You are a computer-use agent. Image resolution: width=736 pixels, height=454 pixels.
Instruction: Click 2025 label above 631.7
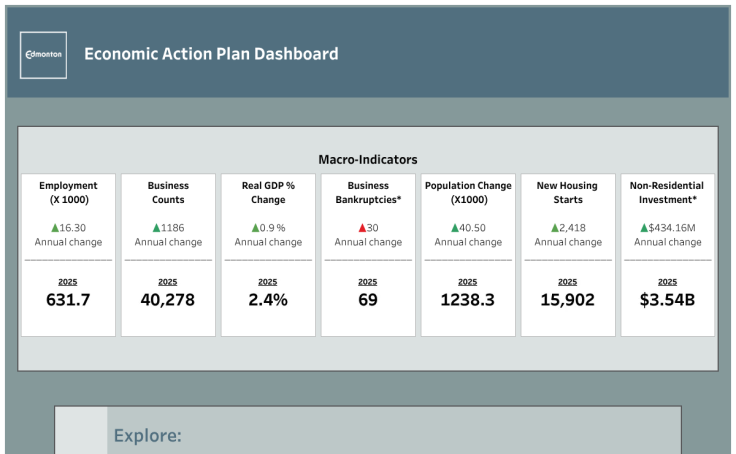click(x=68, y=282)
